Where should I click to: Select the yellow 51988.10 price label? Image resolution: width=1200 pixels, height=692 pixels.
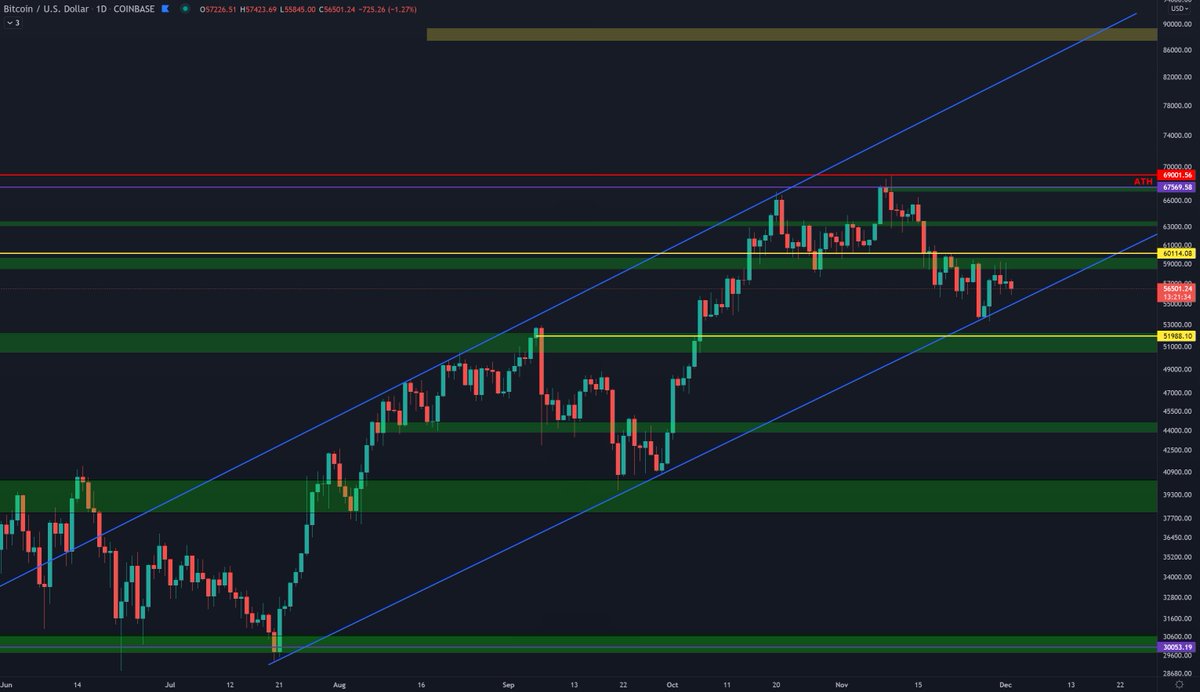(1176, 336)
